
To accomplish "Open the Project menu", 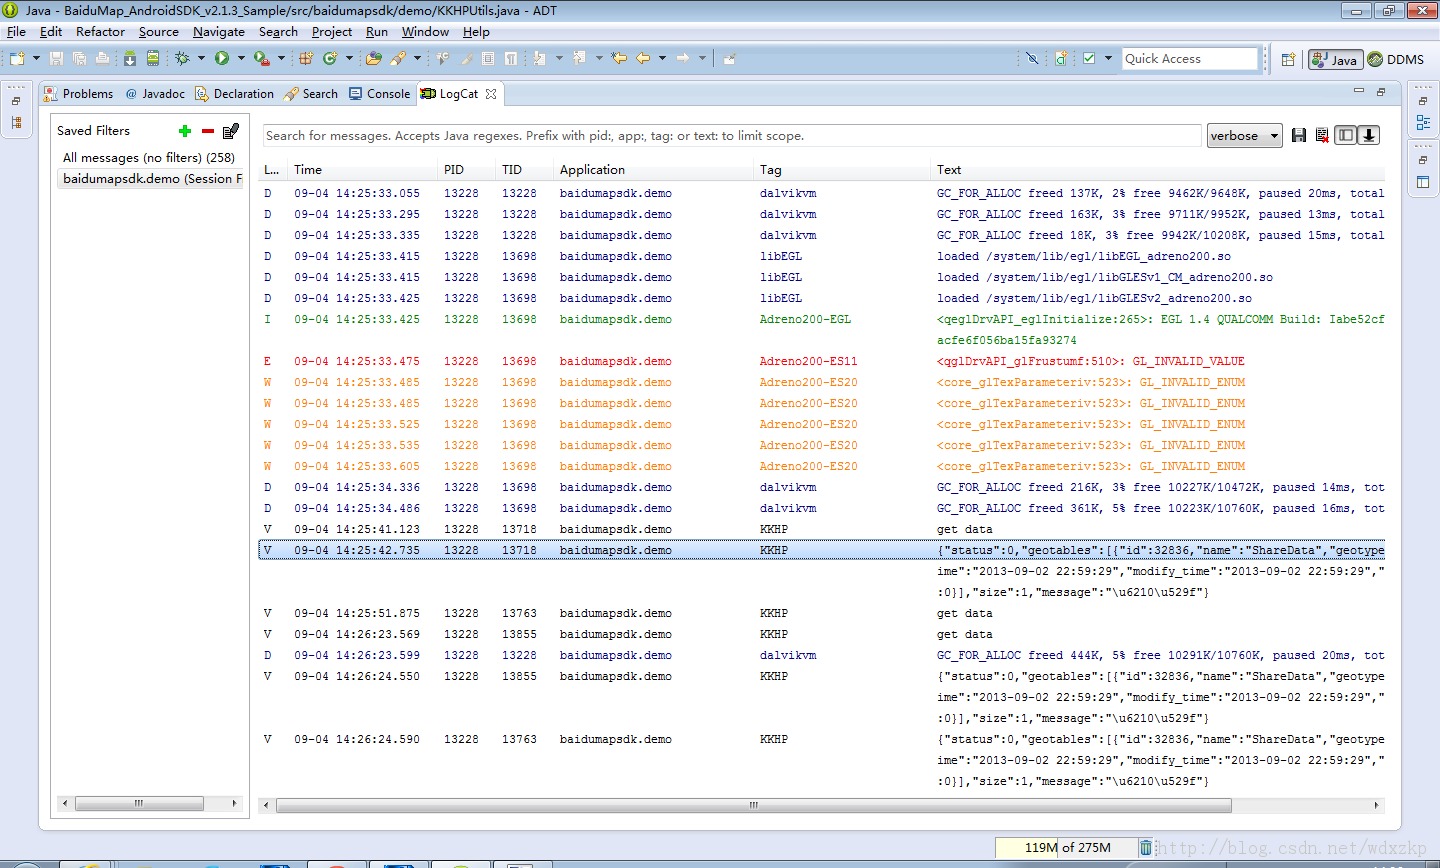I will pyautogui.click(x=332, y=32).
